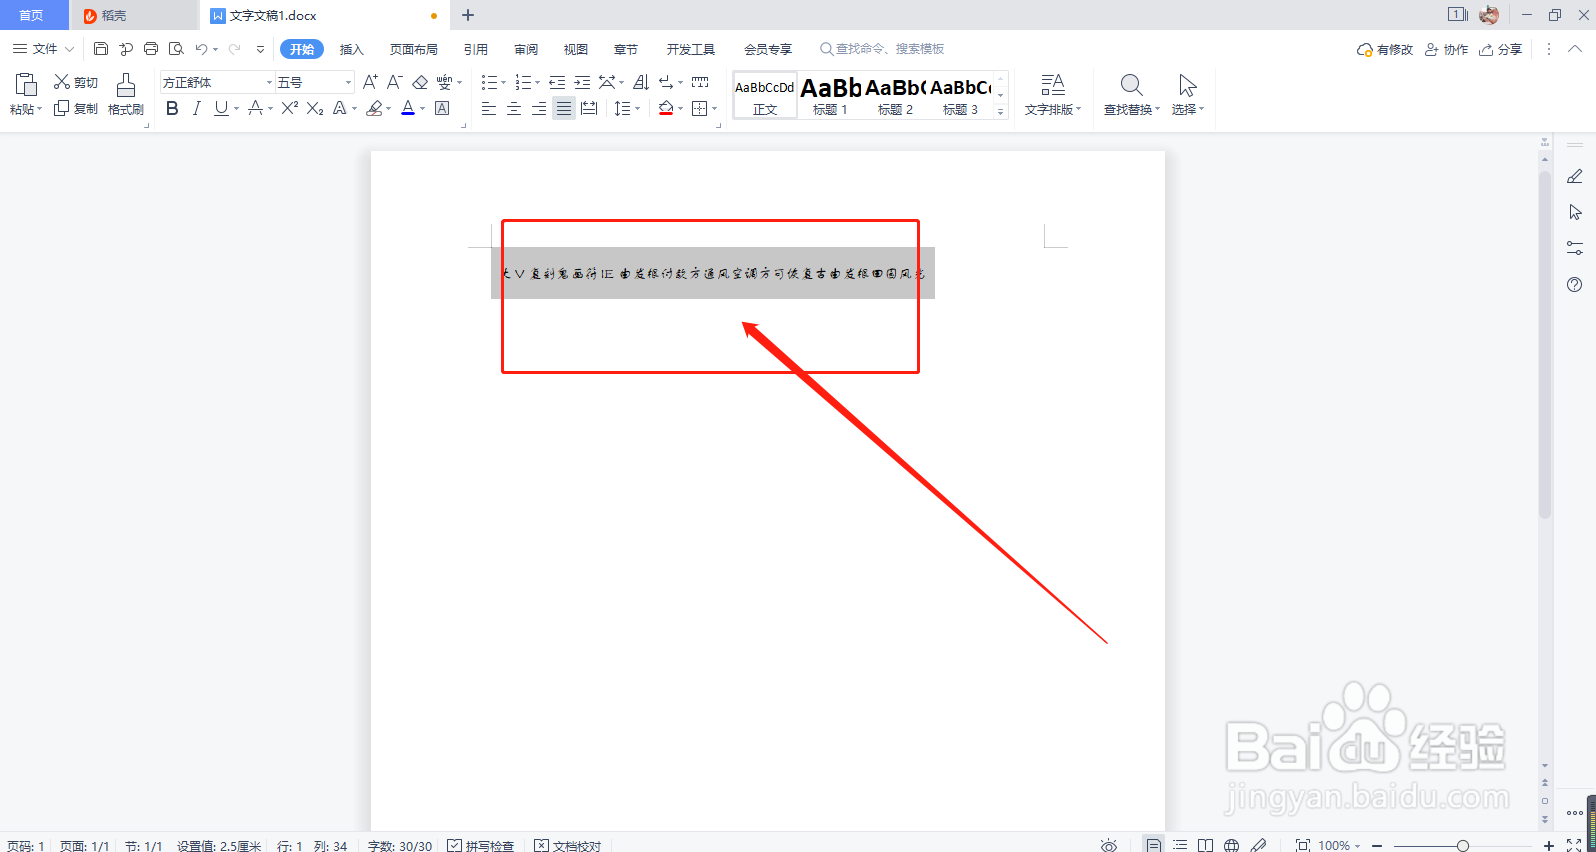The image size is (1596, 852).
Task: Open the bullet list dropdown
Action: pyautogui.click(x=502, y=82)
